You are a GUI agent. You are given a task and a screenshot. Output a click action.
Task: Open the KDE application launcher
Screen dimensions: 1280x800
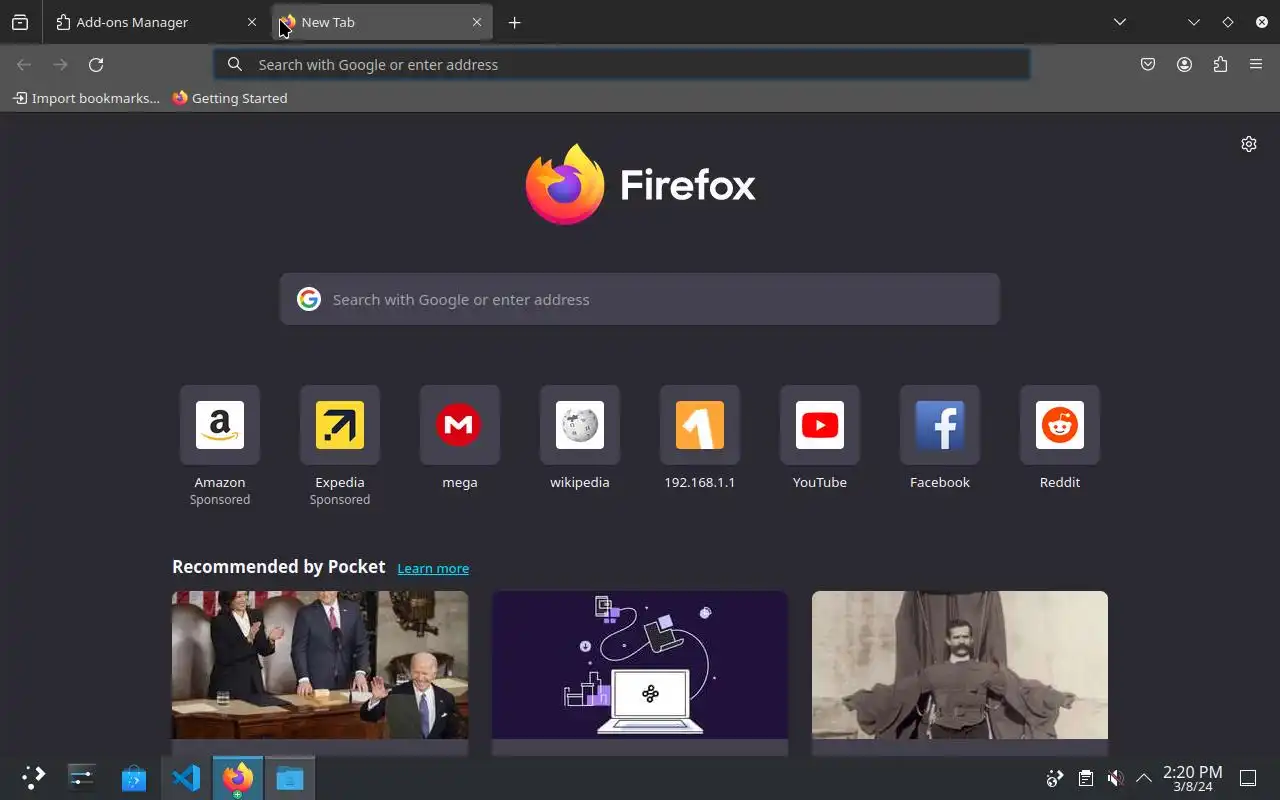(33, 777)
